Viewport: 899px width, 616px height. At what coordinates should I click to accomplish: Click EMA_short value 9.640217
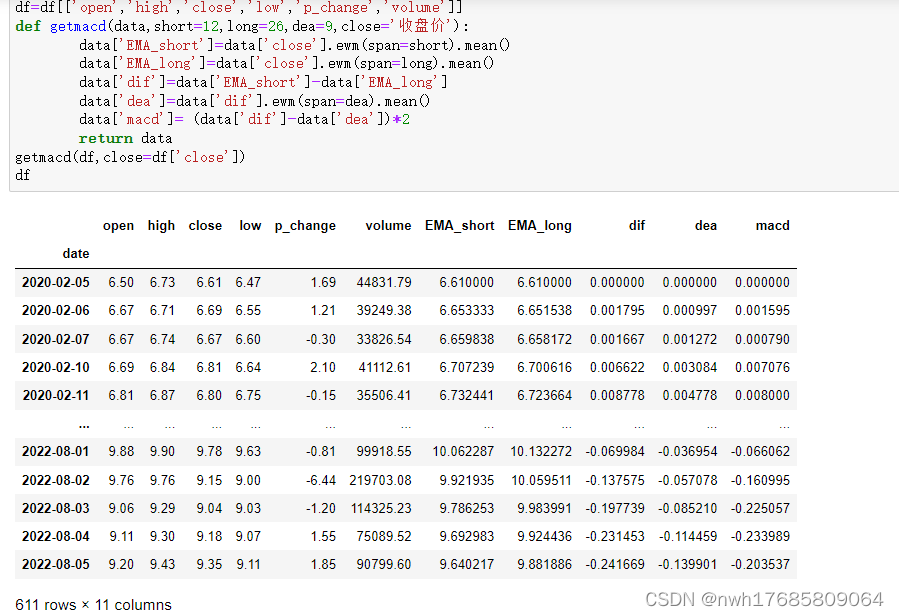tap(466, 564)
